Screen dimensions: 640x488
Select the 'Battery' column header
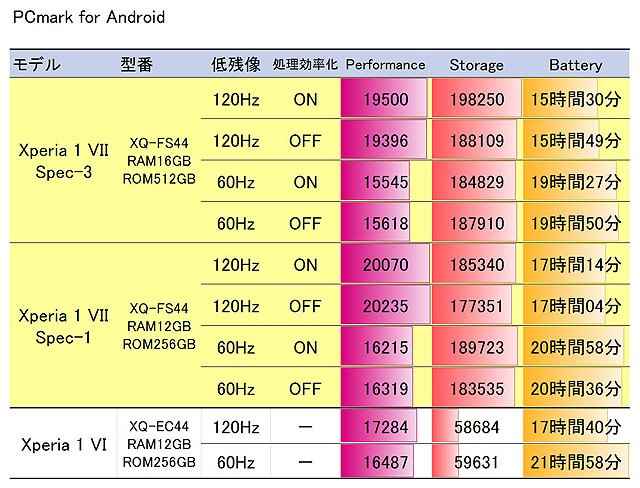[x=576, y=65]
